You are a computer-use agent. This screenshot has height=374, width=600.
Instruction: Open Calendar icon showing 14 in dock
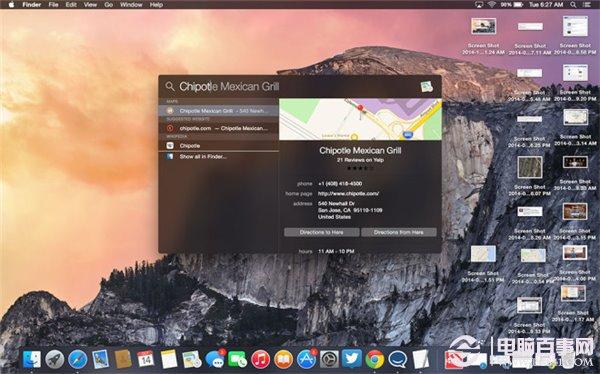point(146,359)
